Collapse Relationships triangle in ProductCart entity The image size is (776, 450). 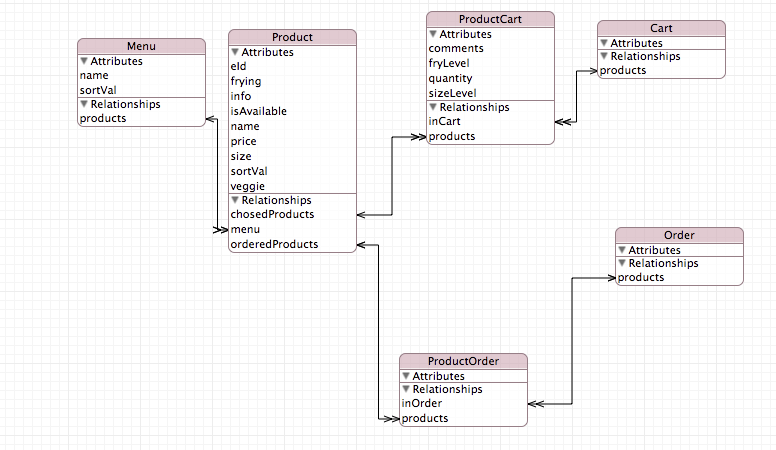coord(433,107)
